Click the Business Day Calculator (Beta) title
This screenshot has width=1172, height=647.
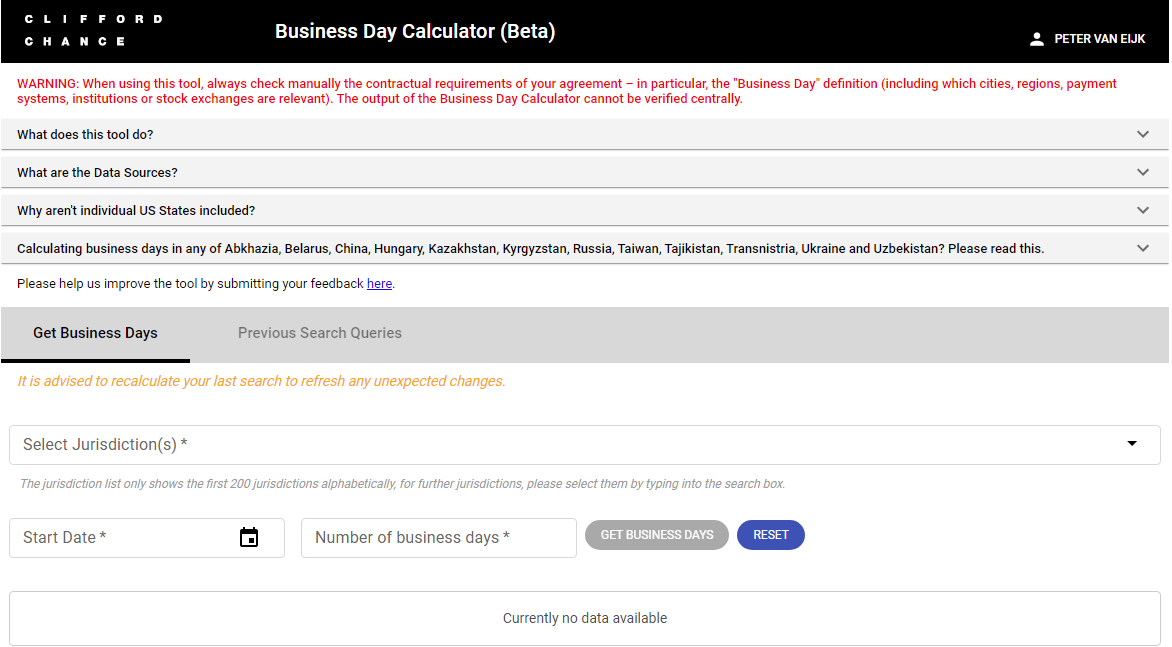[415, 31]
